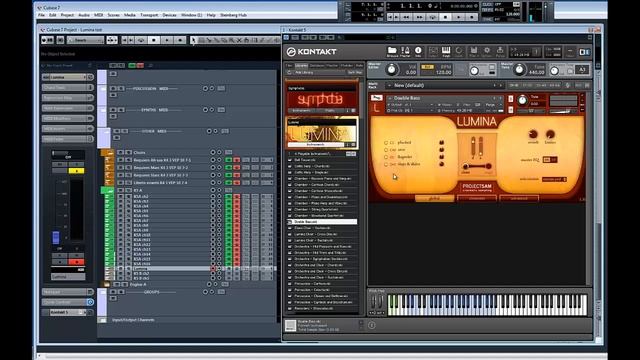This screenshot has height=360, width=640.
Task: Click the Kontakt virtual piano keyboard
Action: pyautogui.click(x=487, y=305)
